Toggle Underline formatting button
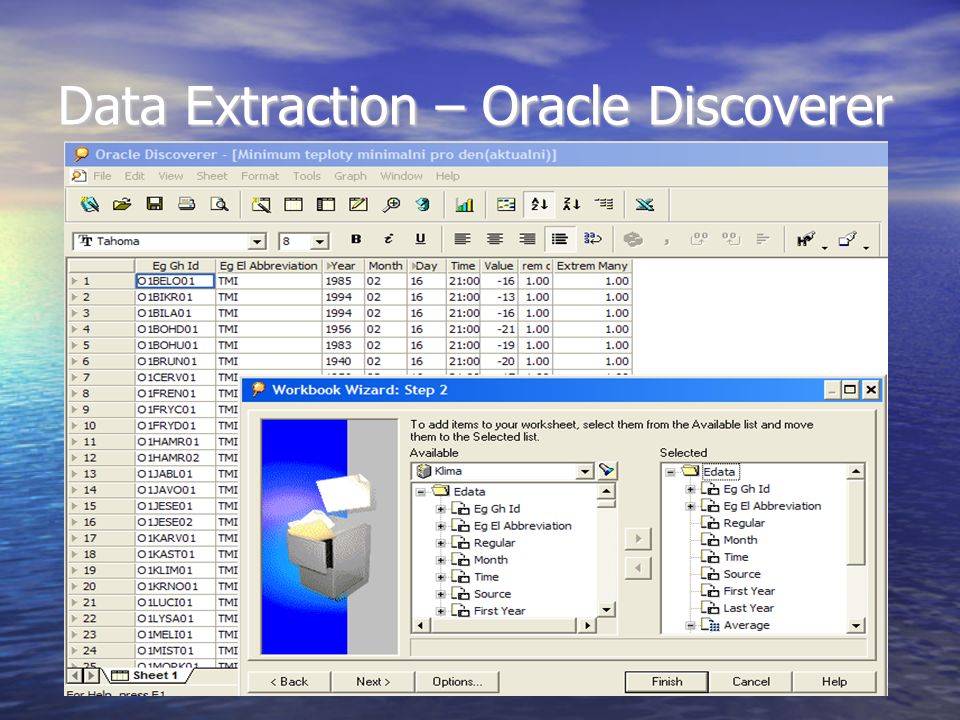This screenshot has height=720, width=960. (420, 239)
